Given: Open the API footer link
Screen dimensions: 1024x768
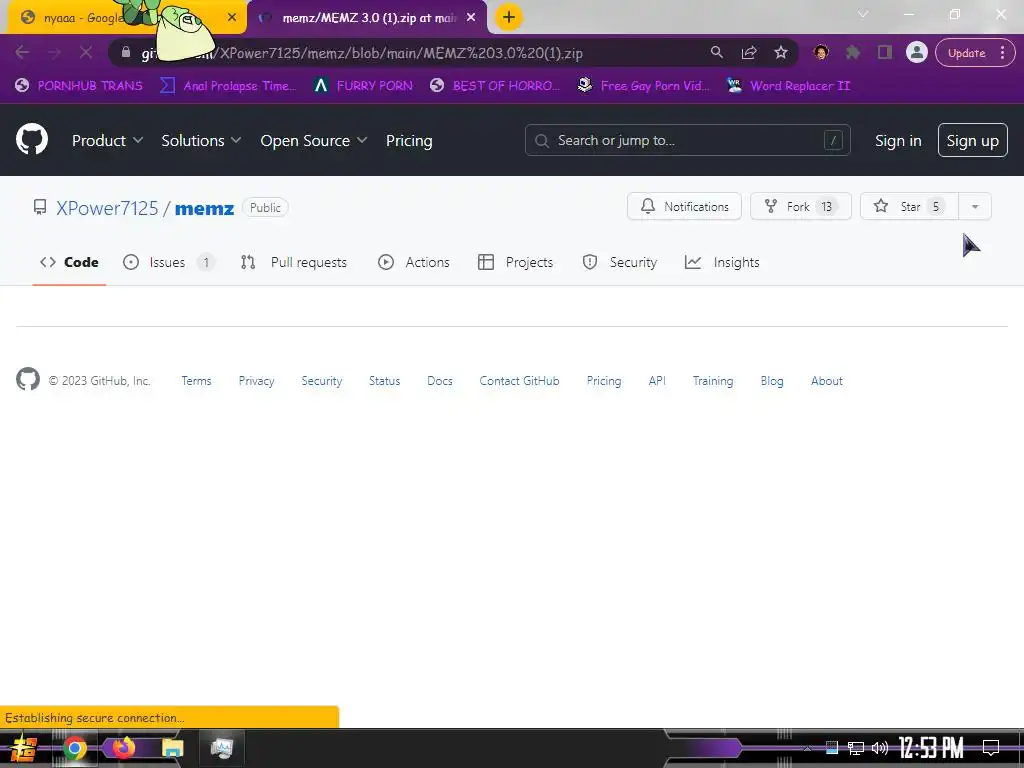Looking at the screenshot, I should coord(657,381).
